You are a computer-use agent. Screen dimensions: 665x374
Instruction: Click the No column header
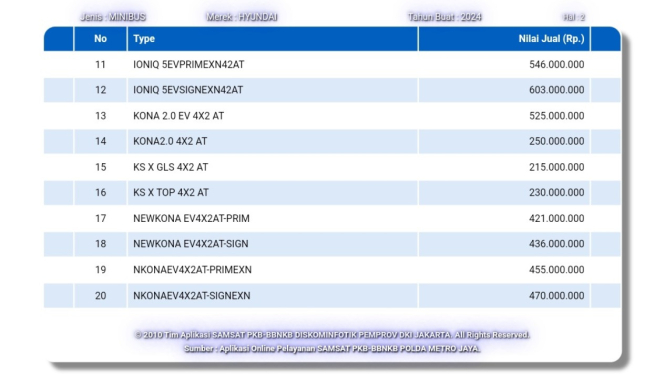(x=101, y=39)
